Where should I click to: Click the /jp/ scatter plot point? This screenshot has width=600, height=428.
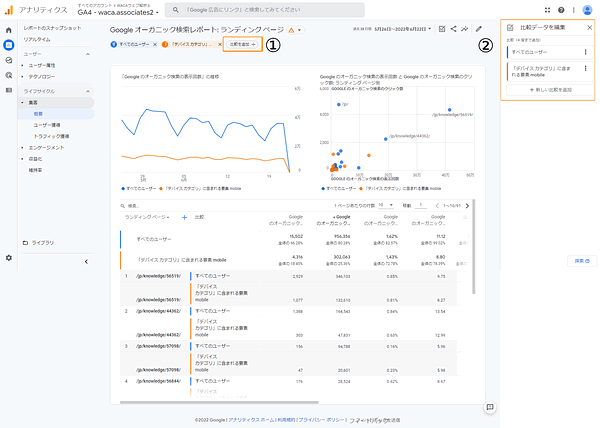coord(339,104)
